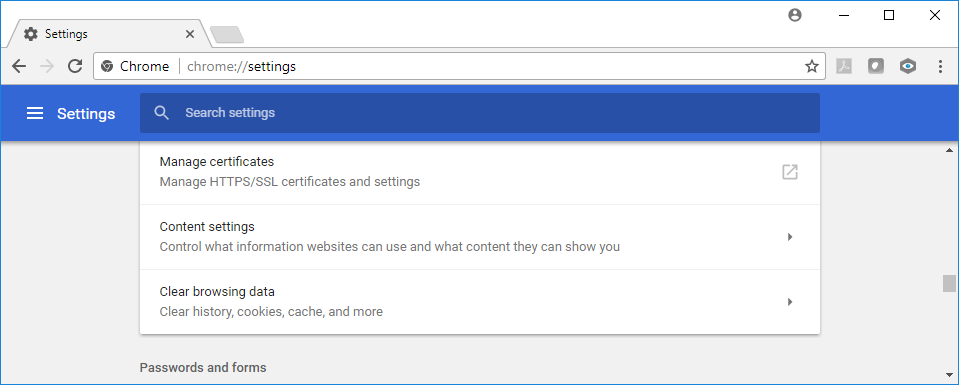Viewport: 959px width, 385px height.
Task: Open the PDF extension icon
Action: tap(844, 66)
